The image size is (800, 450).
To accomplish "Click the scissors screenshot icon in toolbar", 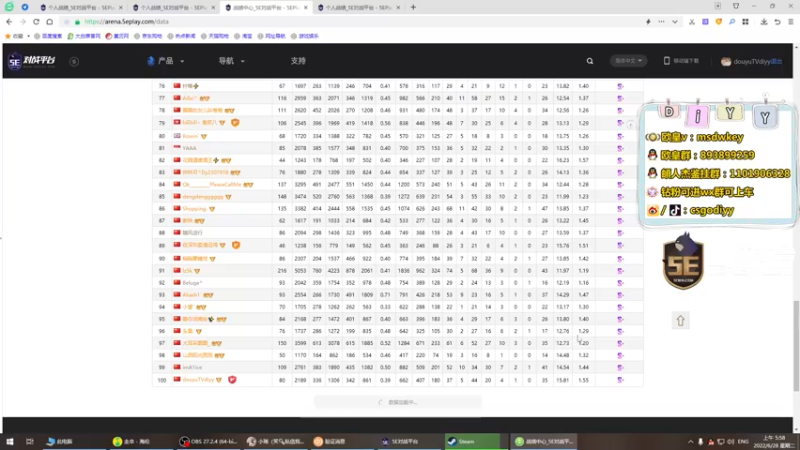I will click(x=691, y=22).
